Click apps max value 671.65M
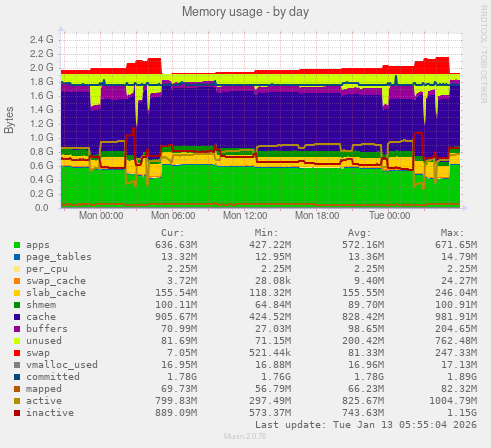 click(x=456, y=245)
